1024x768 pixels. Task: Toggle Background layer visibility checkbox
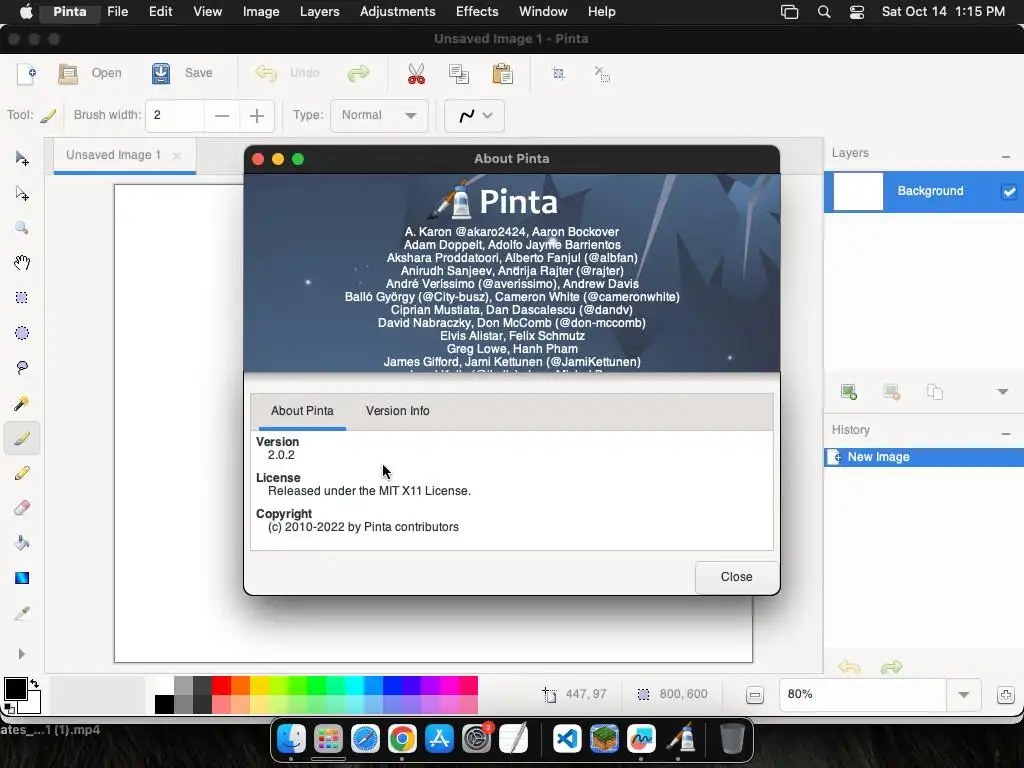click(1008, 191)
